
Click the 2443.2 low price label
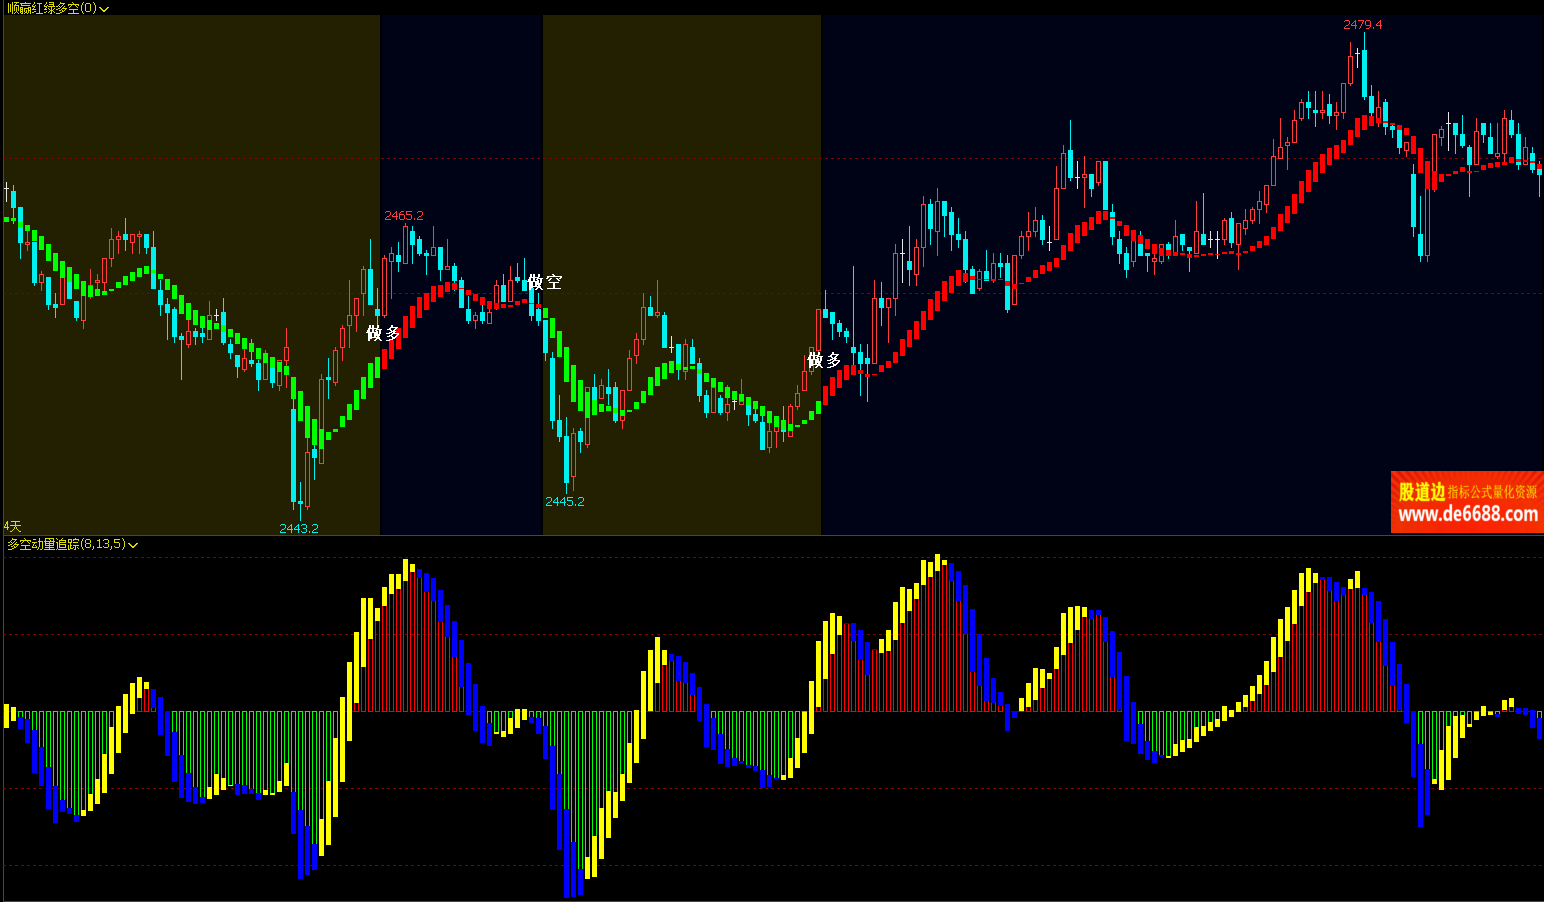point(299,528)
